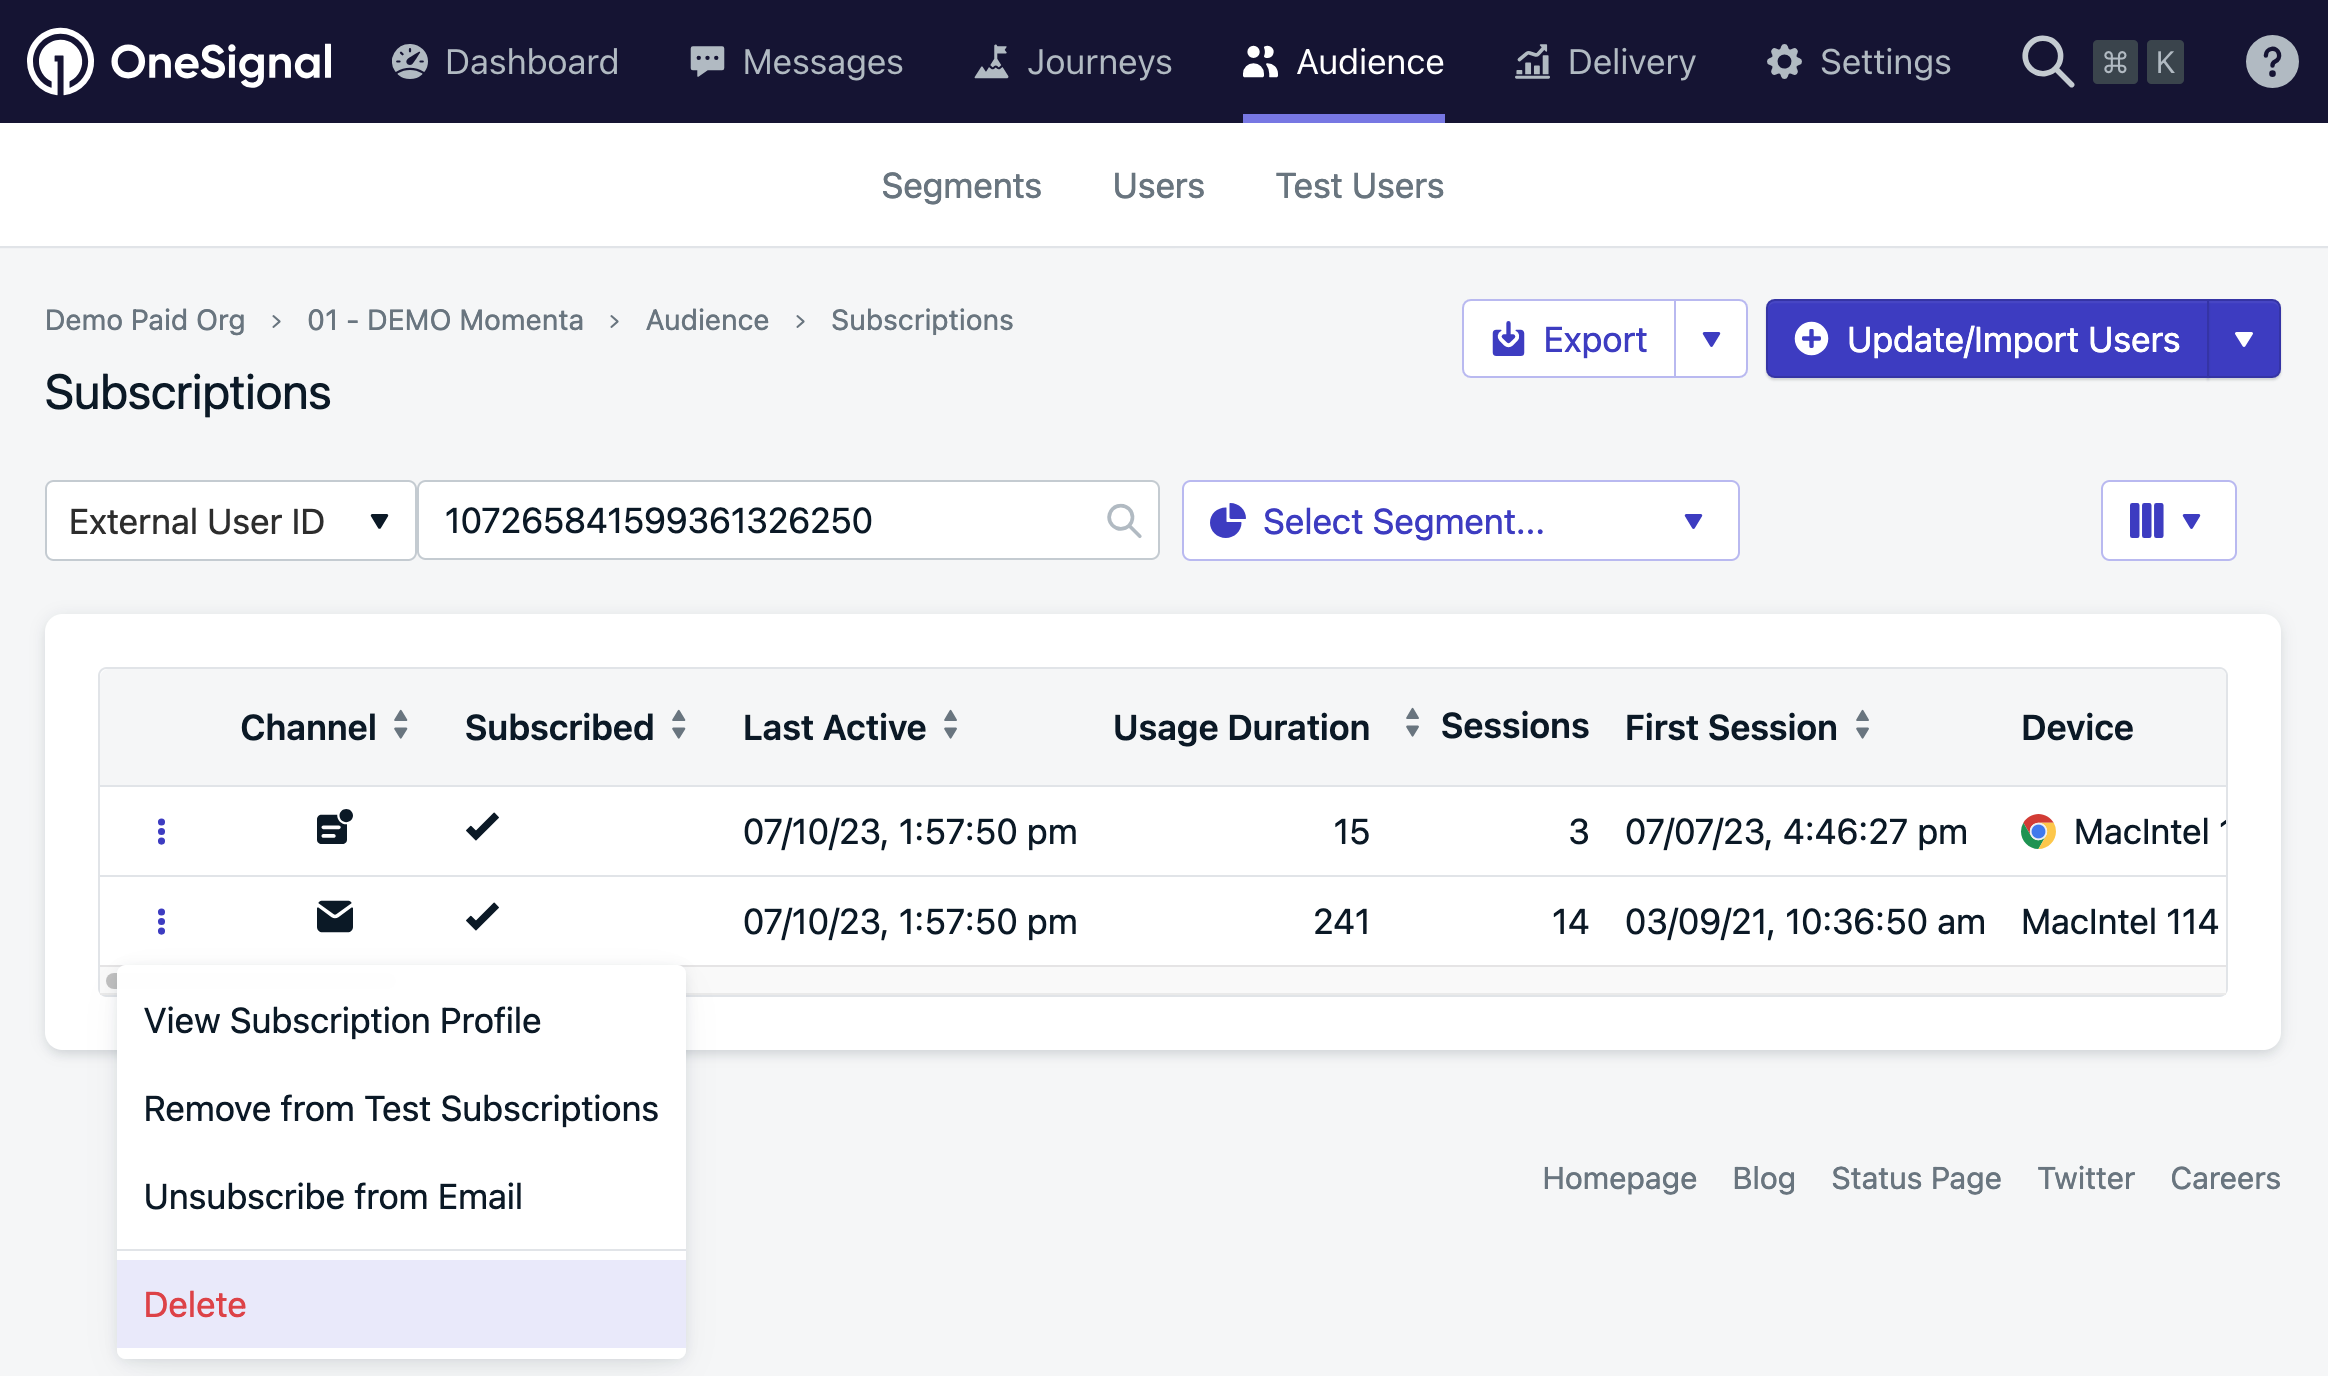Viewport: 2328px width, 1376px height.
Task: Click the table's horizontal scrollbar handle
Action: point(113,981)
